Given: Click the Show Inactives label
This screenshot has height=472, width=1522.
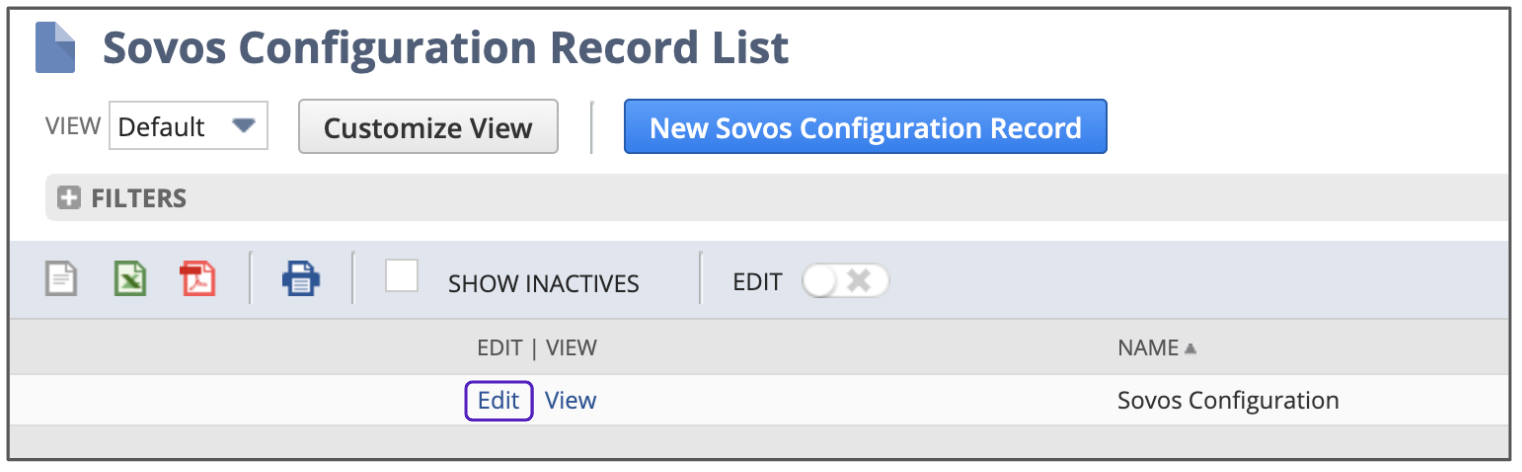Looking at the screenshot, I should (x=543, y=284).
